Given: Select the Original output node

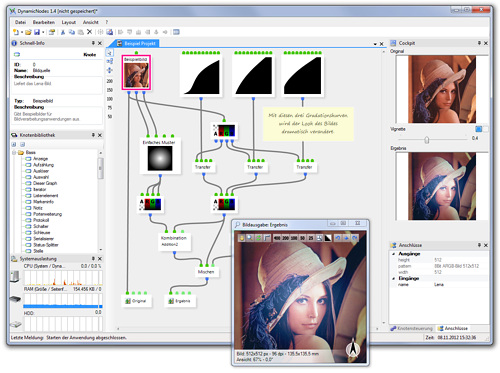Looking at the screenshot, I should point(136,301).
